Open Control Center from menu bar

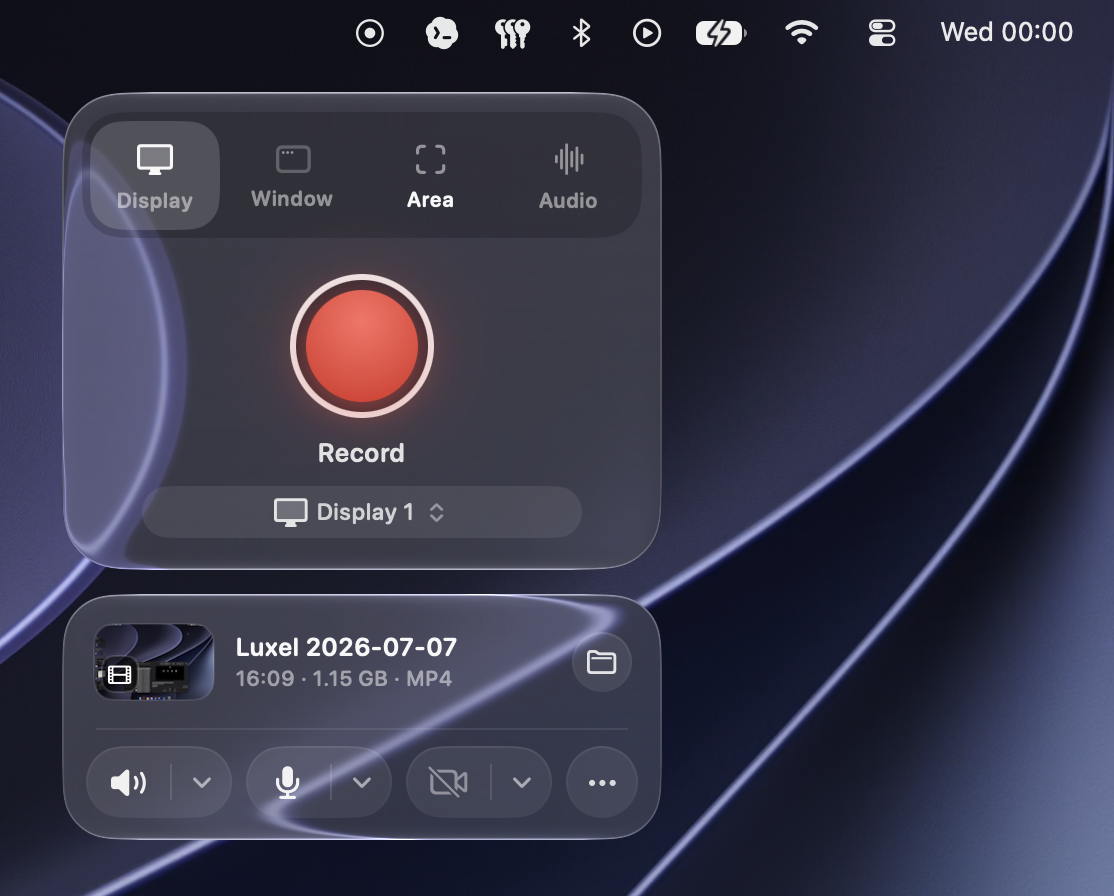click(882, 33)
